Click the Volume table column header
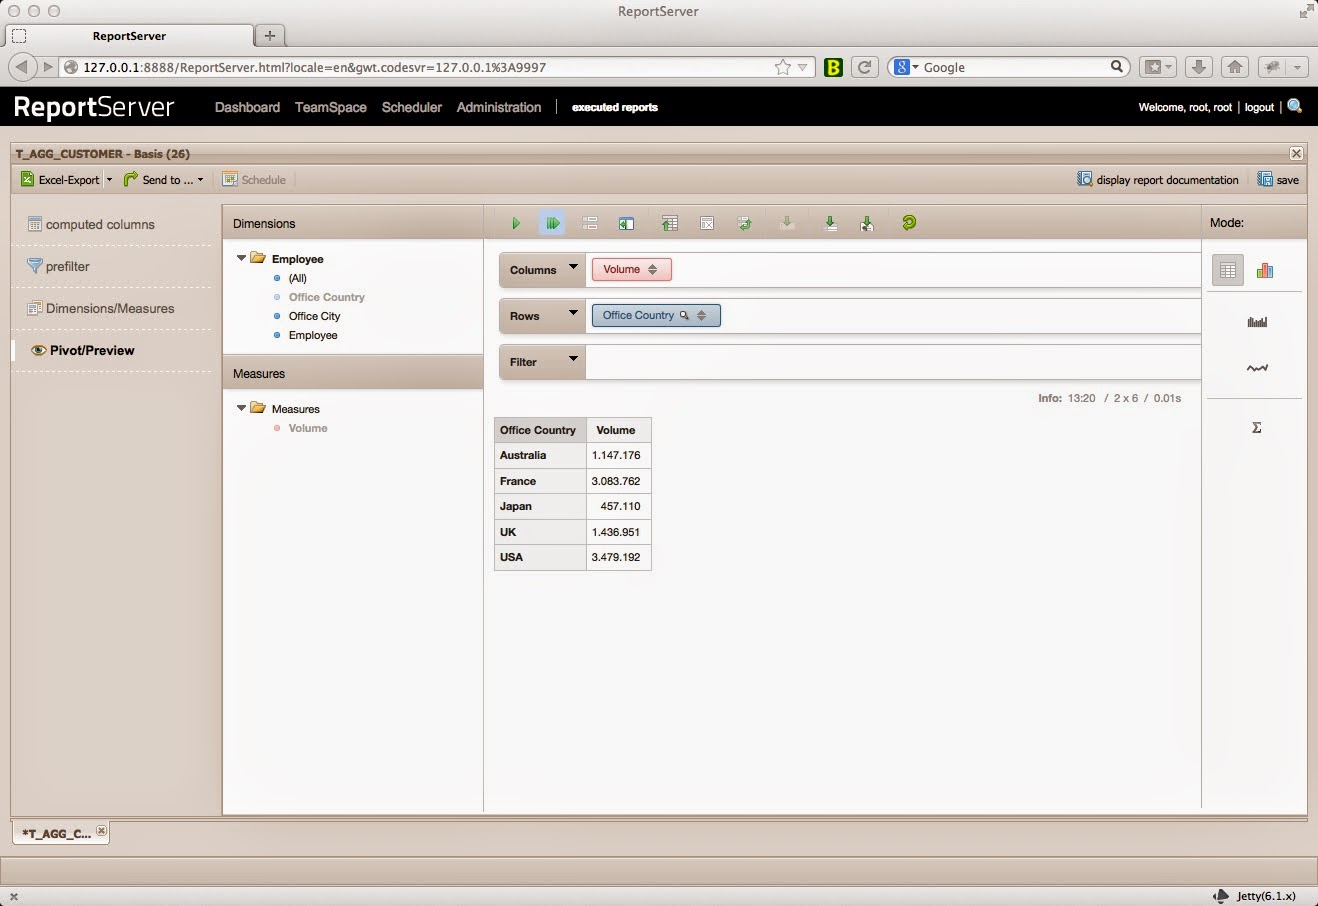The height and width of the screenshot is (906, 1318). [x=619, y=430]
